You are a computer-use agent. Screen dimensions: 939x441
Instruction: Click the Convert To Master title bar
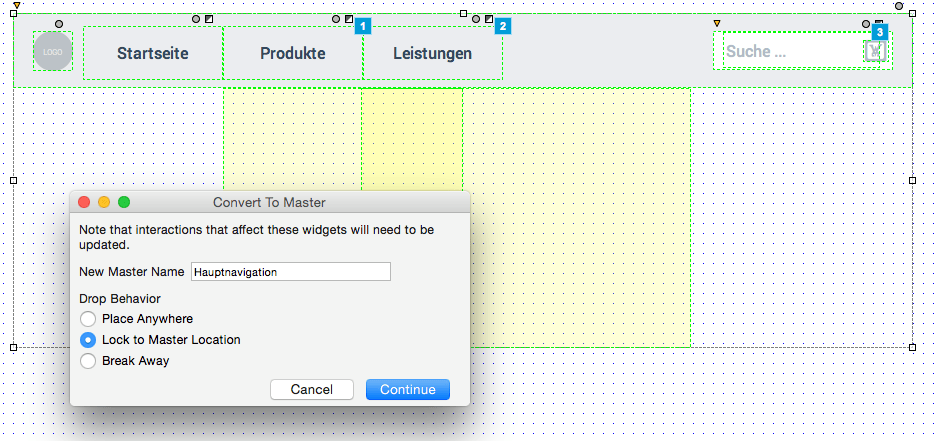[269, 202]
